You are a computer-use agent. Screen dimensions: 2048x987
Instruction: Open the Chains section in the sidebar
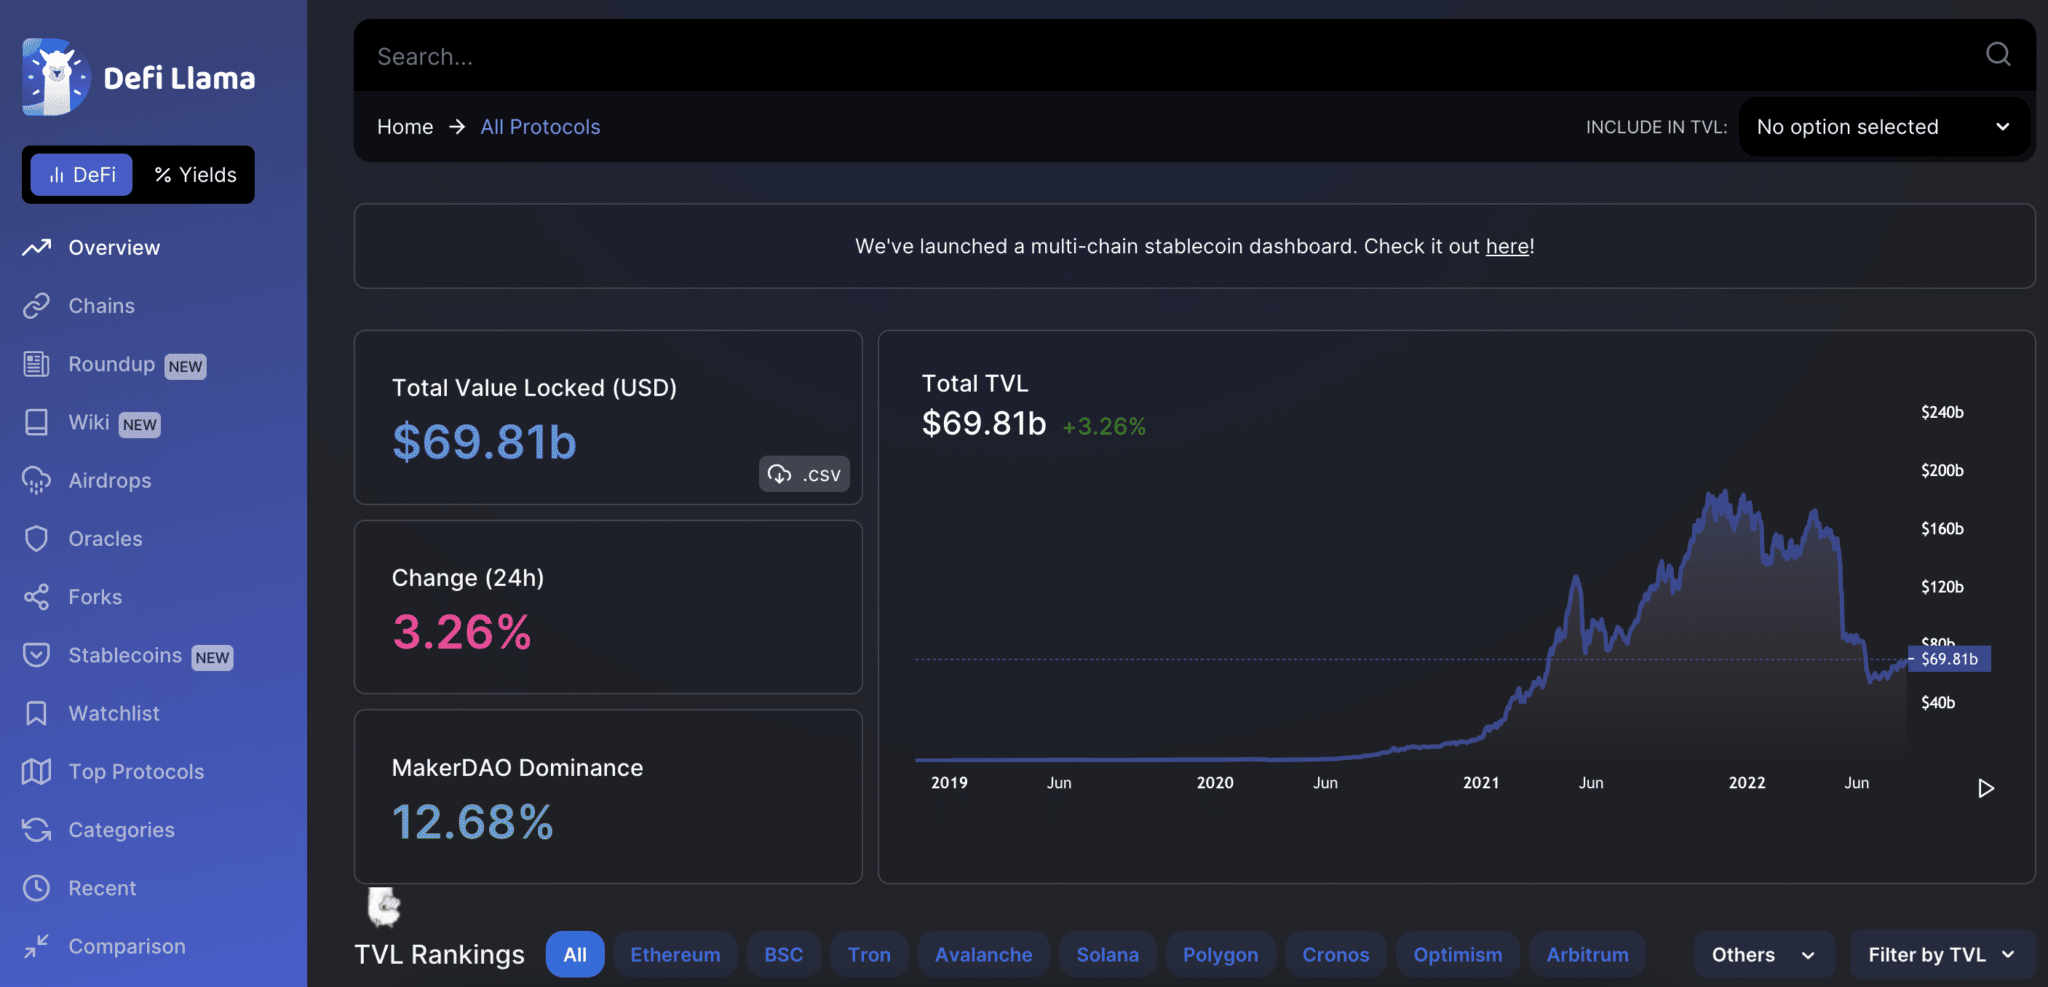(x=101, y=305)
